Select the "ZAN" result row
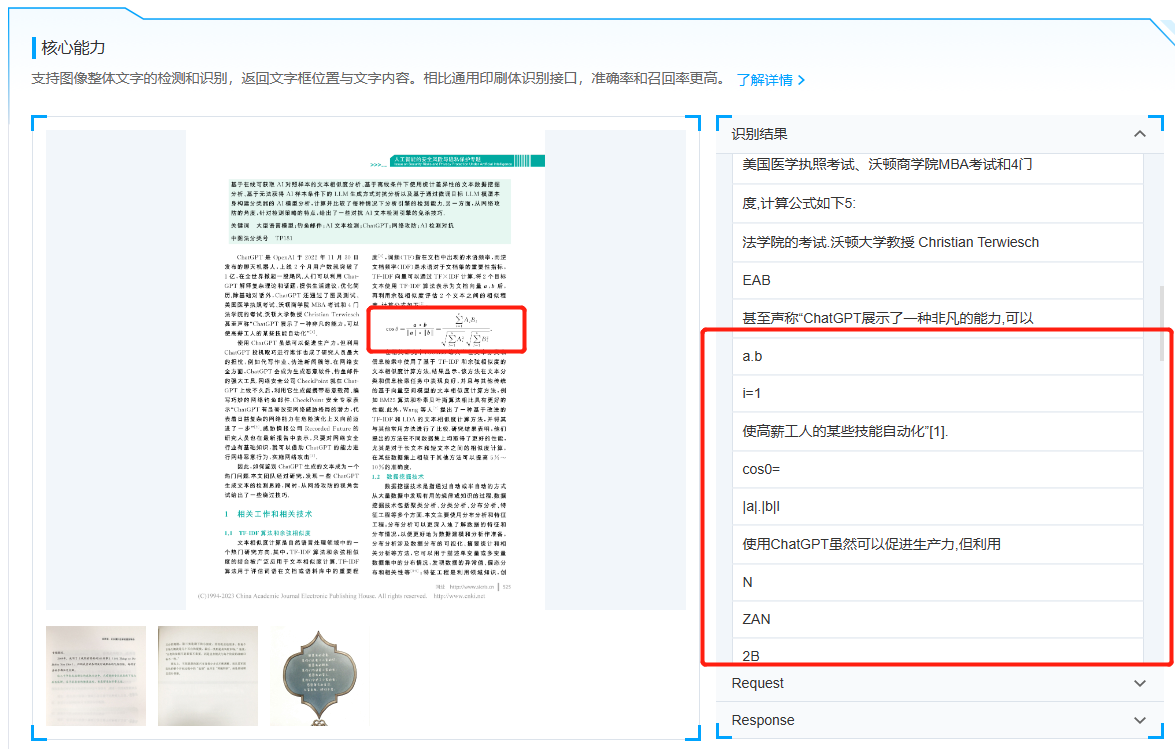The image size is (1175, 749). point(930,619)
